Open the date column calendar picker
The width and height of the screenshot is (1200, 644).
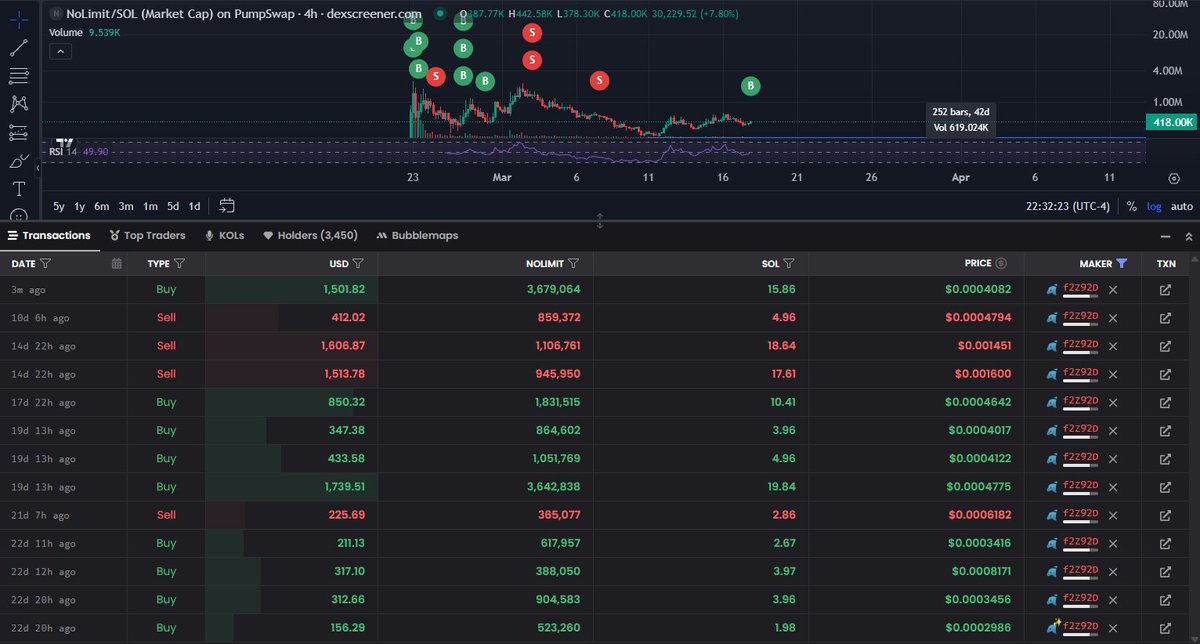(117, 264)
